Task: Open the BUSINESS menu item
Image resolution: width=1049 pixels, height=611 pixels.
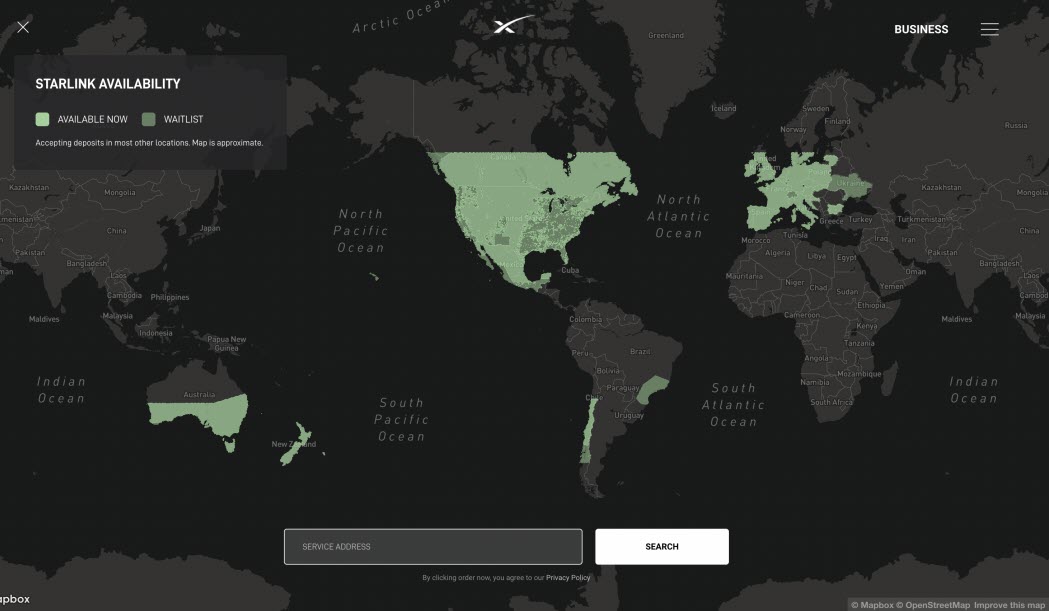Action: (x=921, y=29)
